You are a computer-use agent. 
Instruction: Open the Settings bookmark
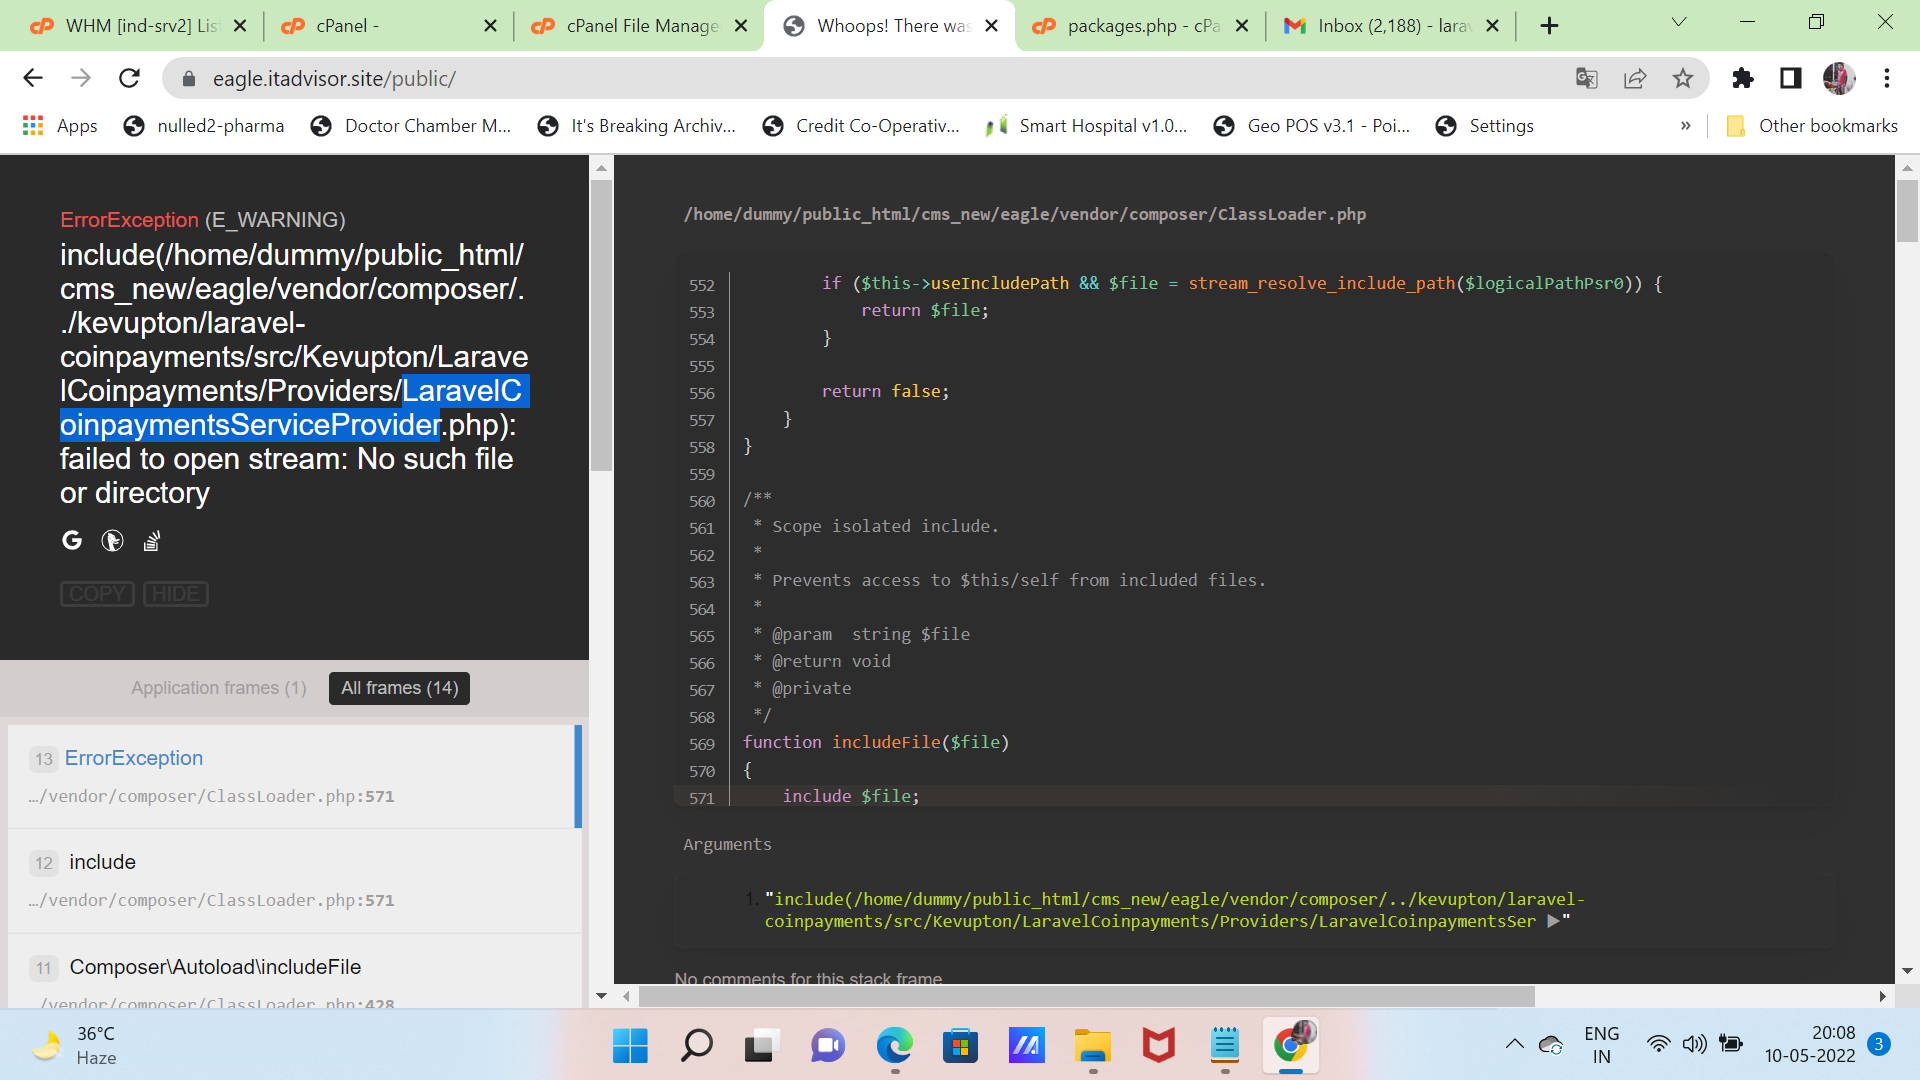(x=1485, y=126)
